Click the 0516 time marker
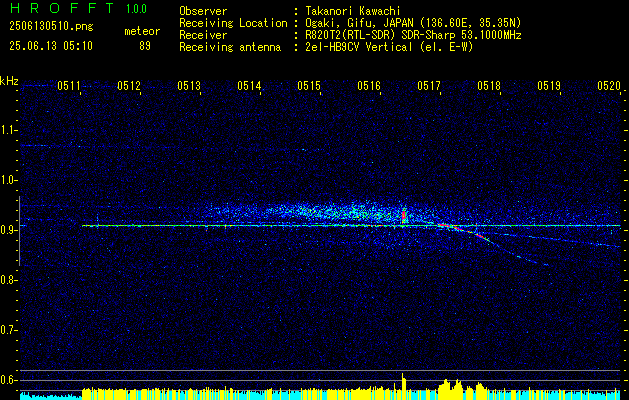The image size is (629, 400). [x=369, y=85]
